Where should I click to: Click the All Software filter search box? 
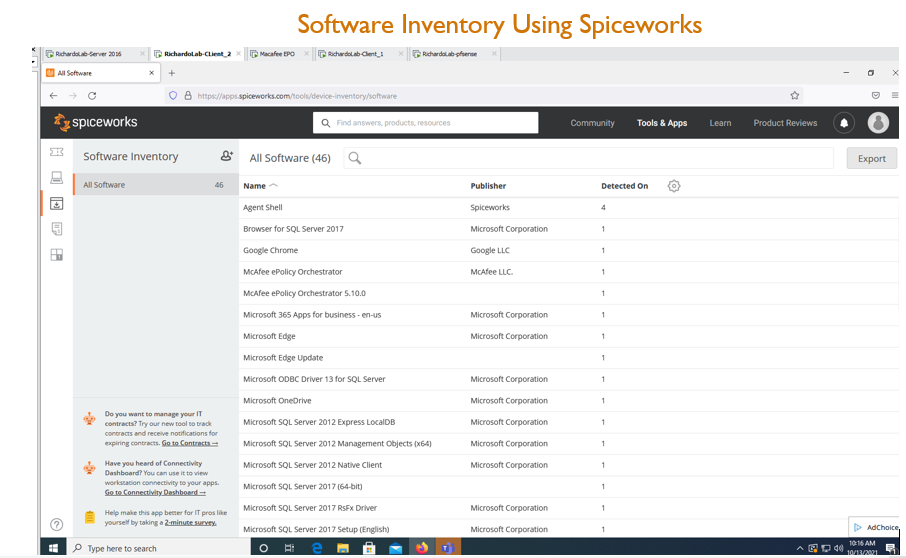click(588, 158)
